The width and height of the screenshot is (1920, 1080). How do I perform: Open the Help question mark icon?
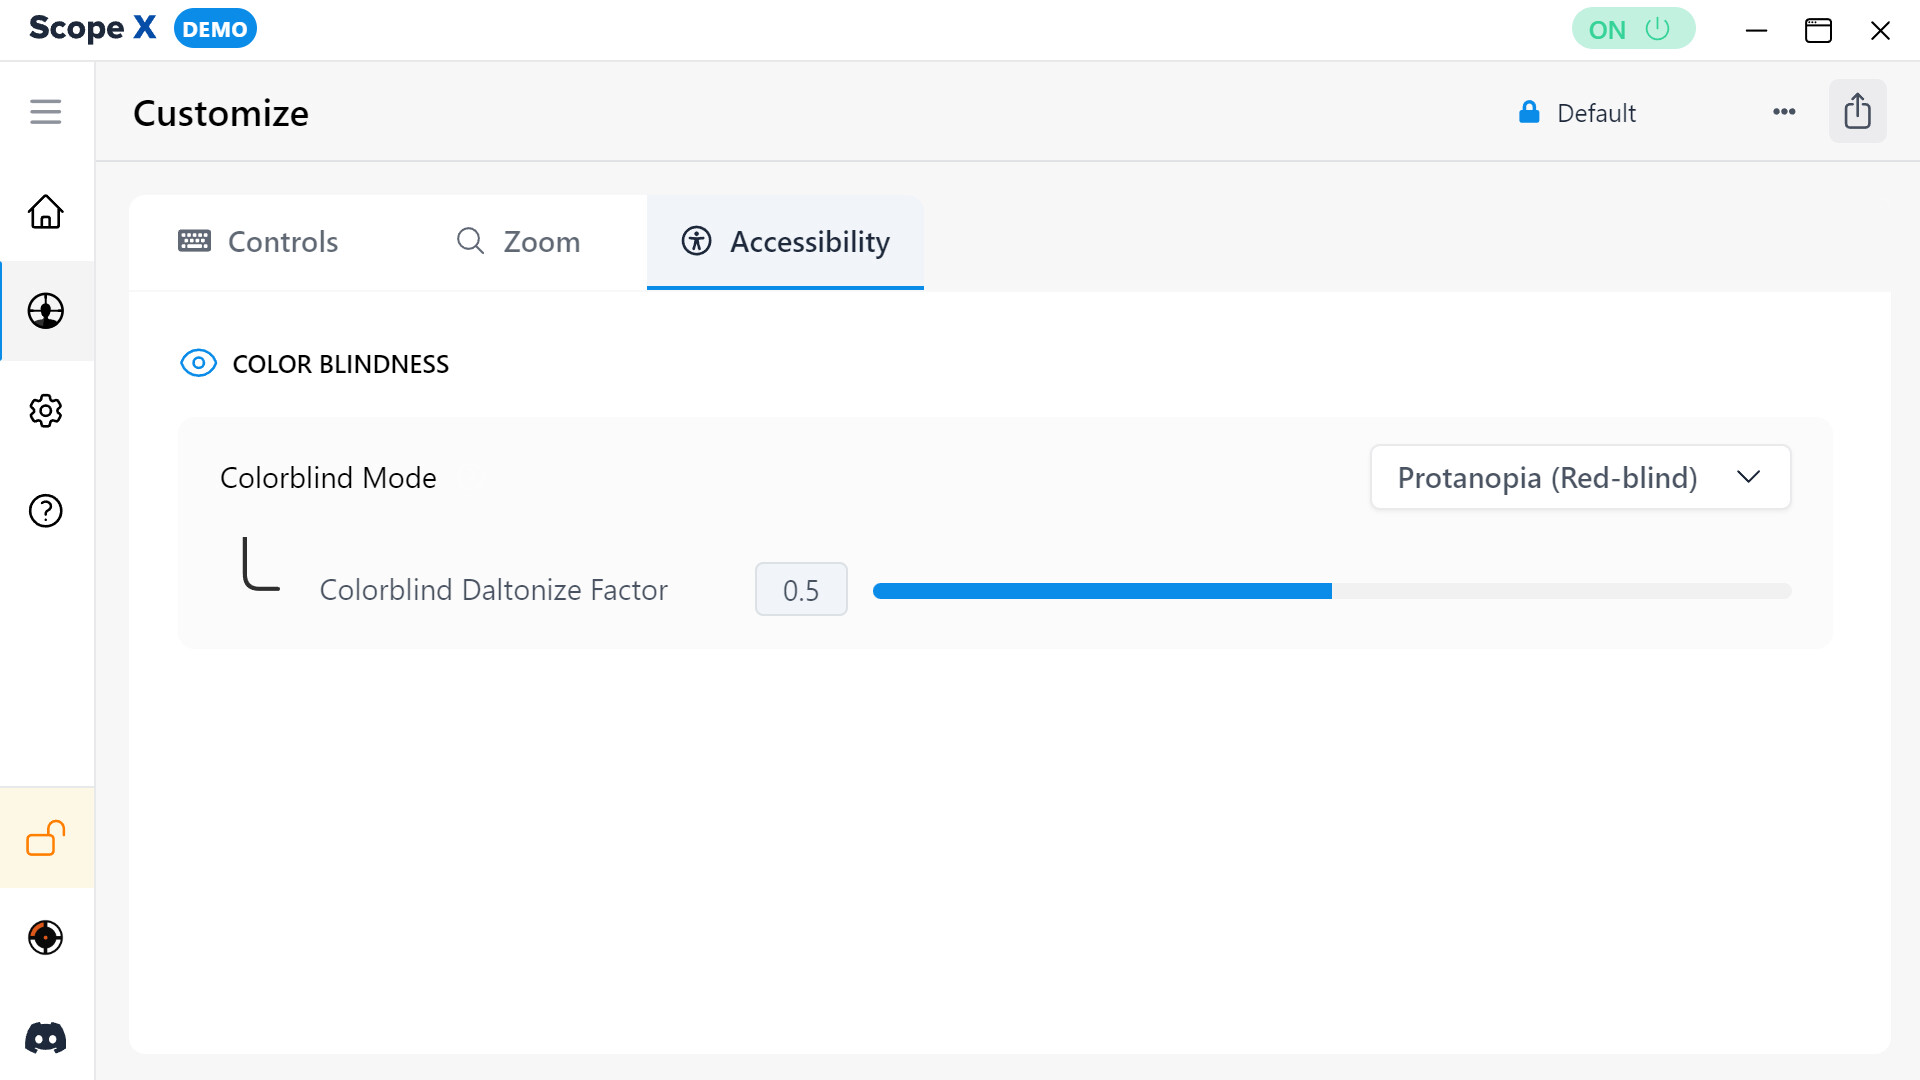pyautogui.click(x=45, y=511)
